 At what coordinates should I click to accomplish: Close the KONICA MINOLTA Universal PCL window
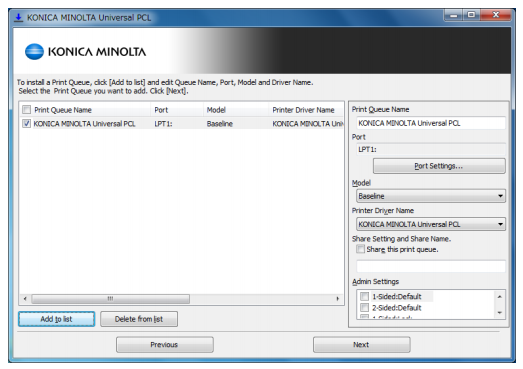496,15
